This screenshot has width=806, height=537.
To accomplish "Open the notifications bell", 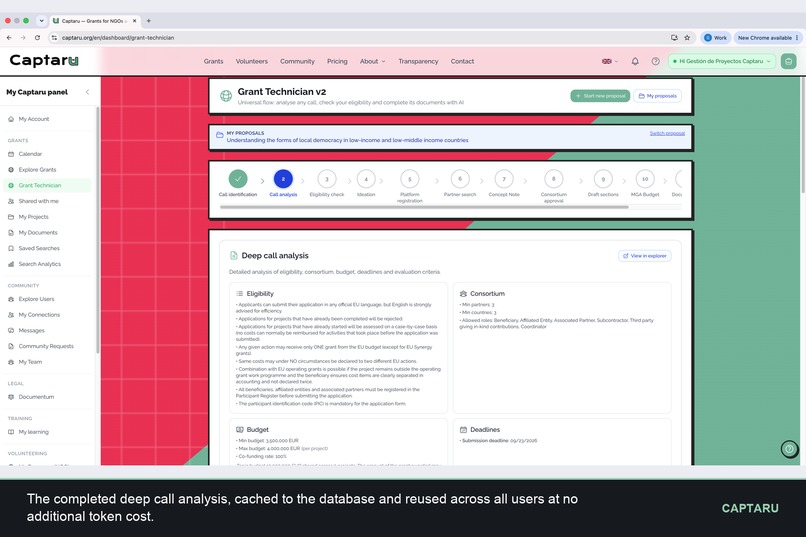I will click(635, 61).
